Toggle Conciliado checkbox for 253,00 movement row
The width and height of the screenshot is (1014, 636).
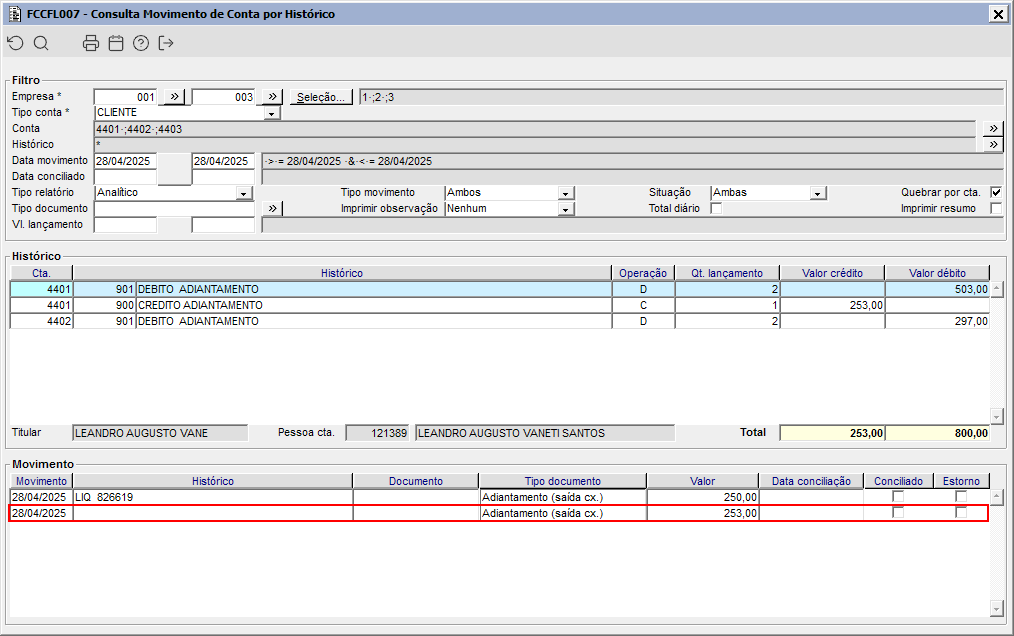pyautogui.click(x=898, y=512)
